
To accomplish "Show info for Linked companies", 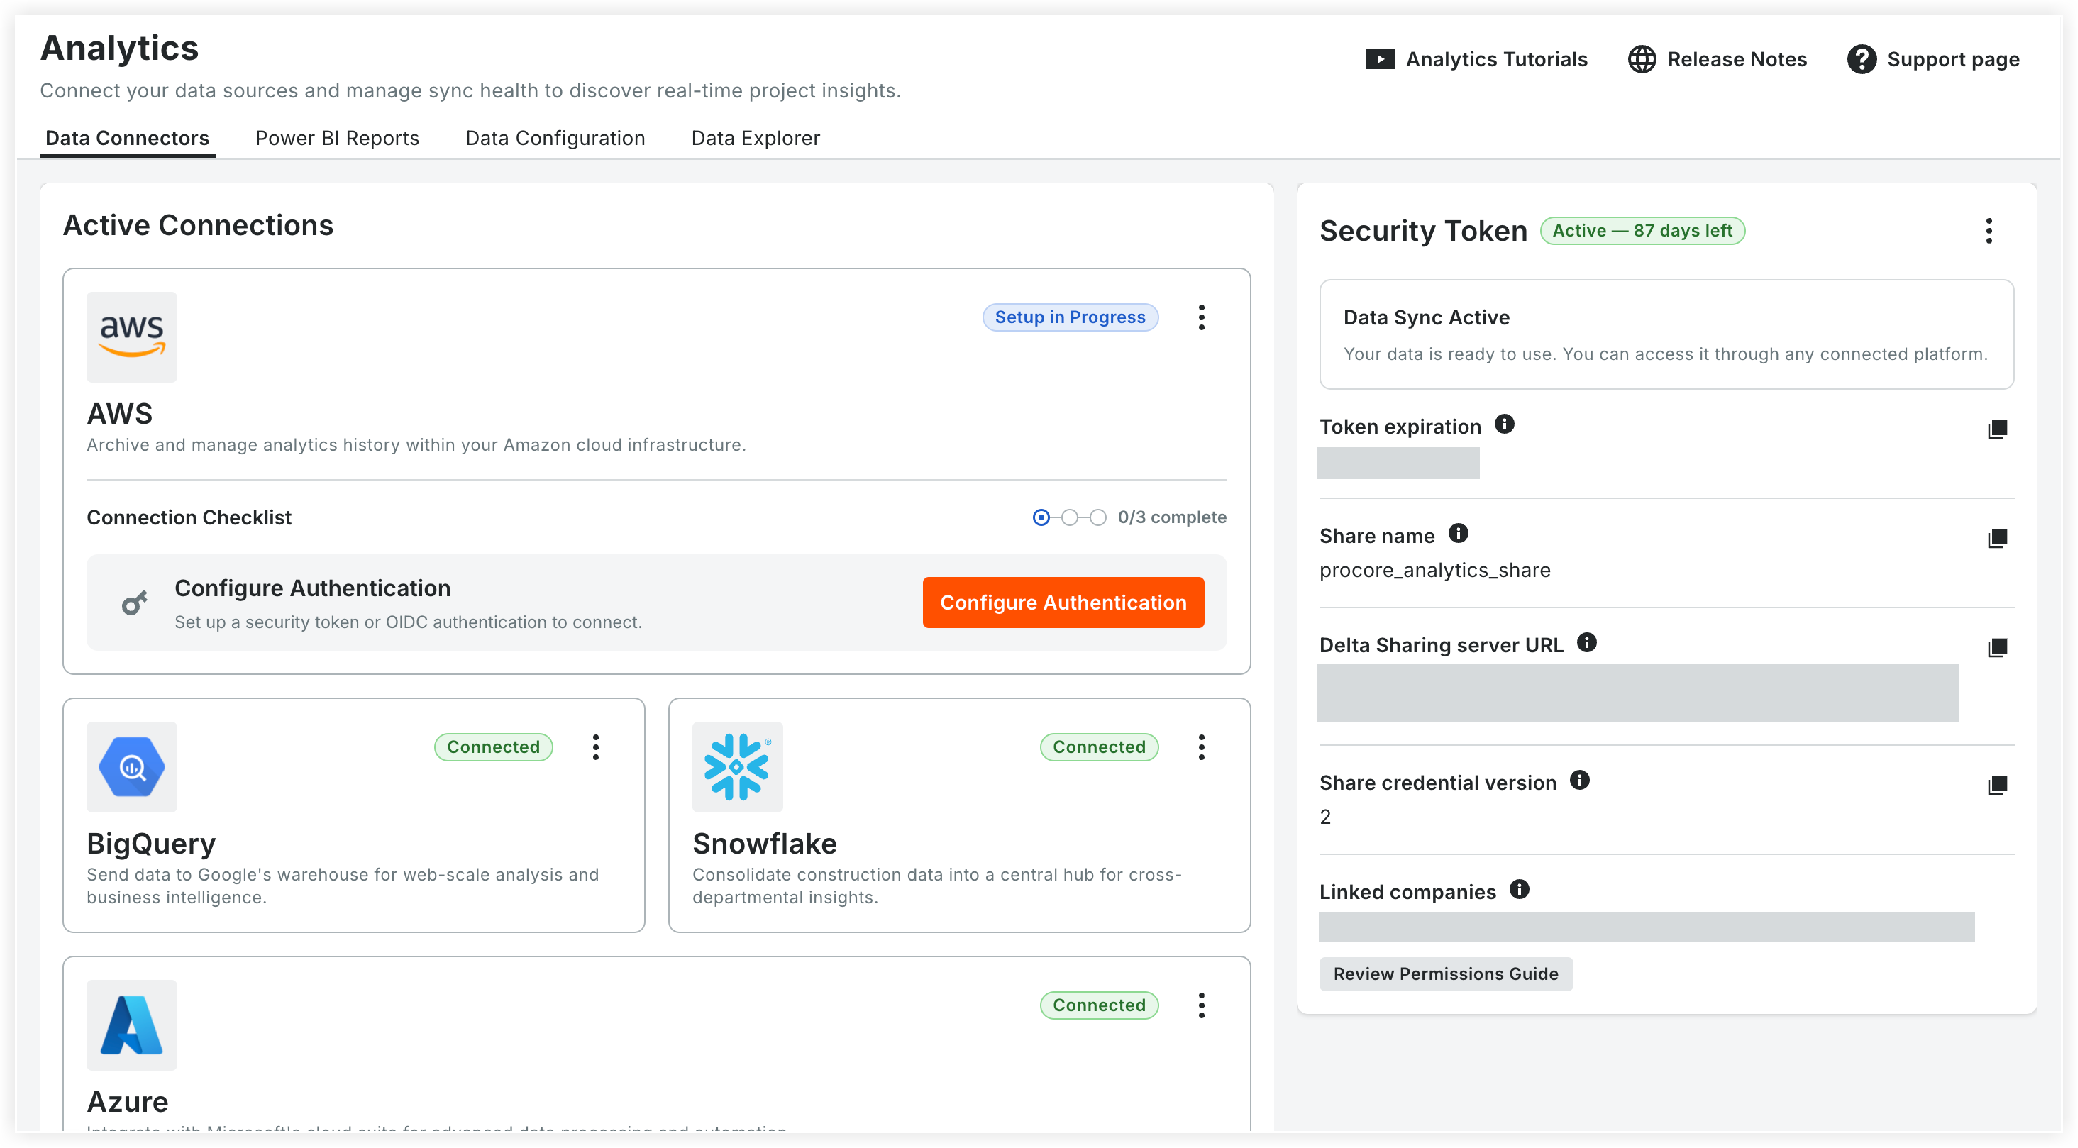I will coord(1520,889).
